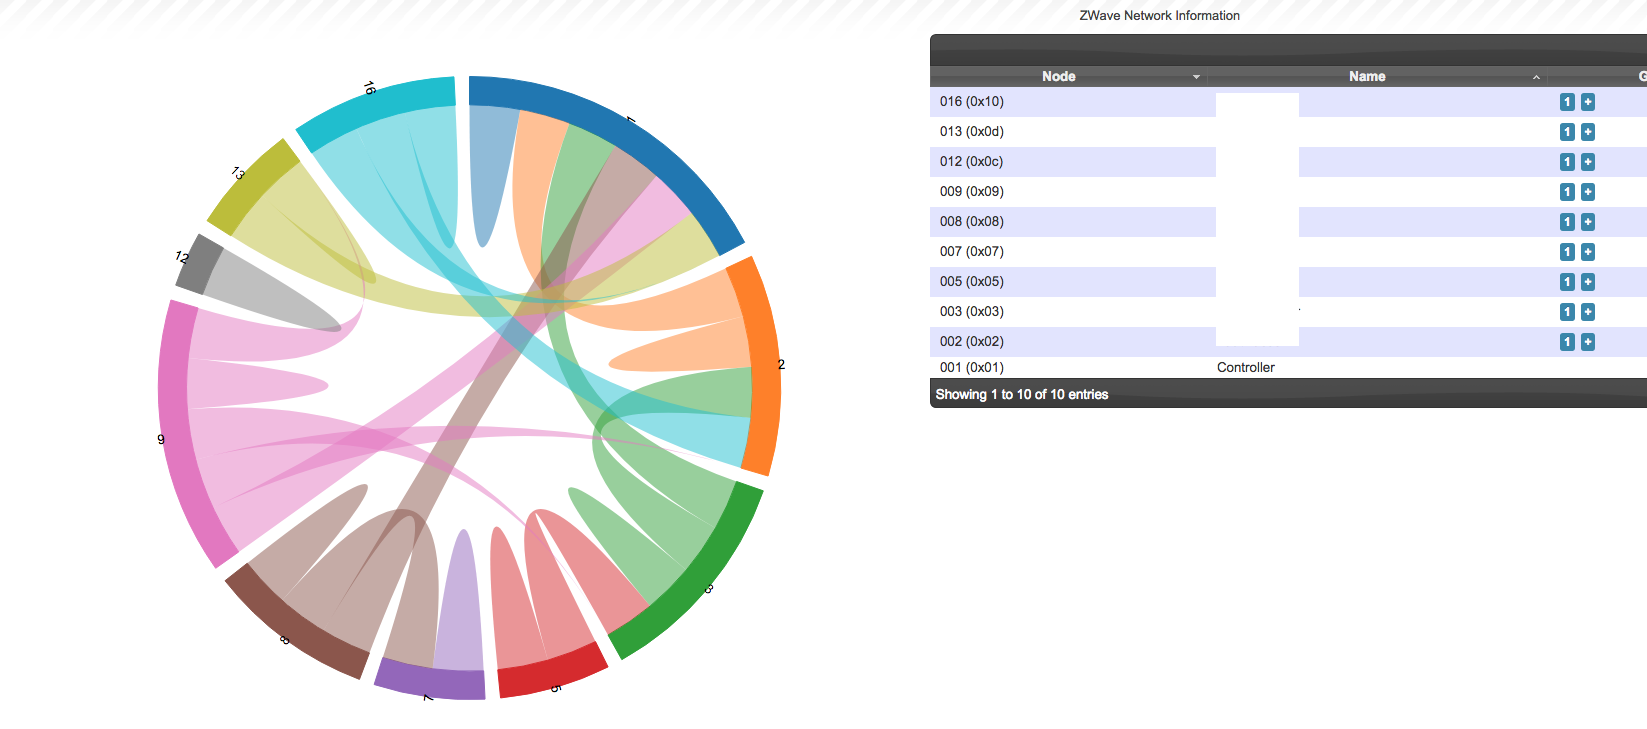Click plus icon for node 016
The width and height of the screenshot is (1647, 729).
pos(1587,102)
